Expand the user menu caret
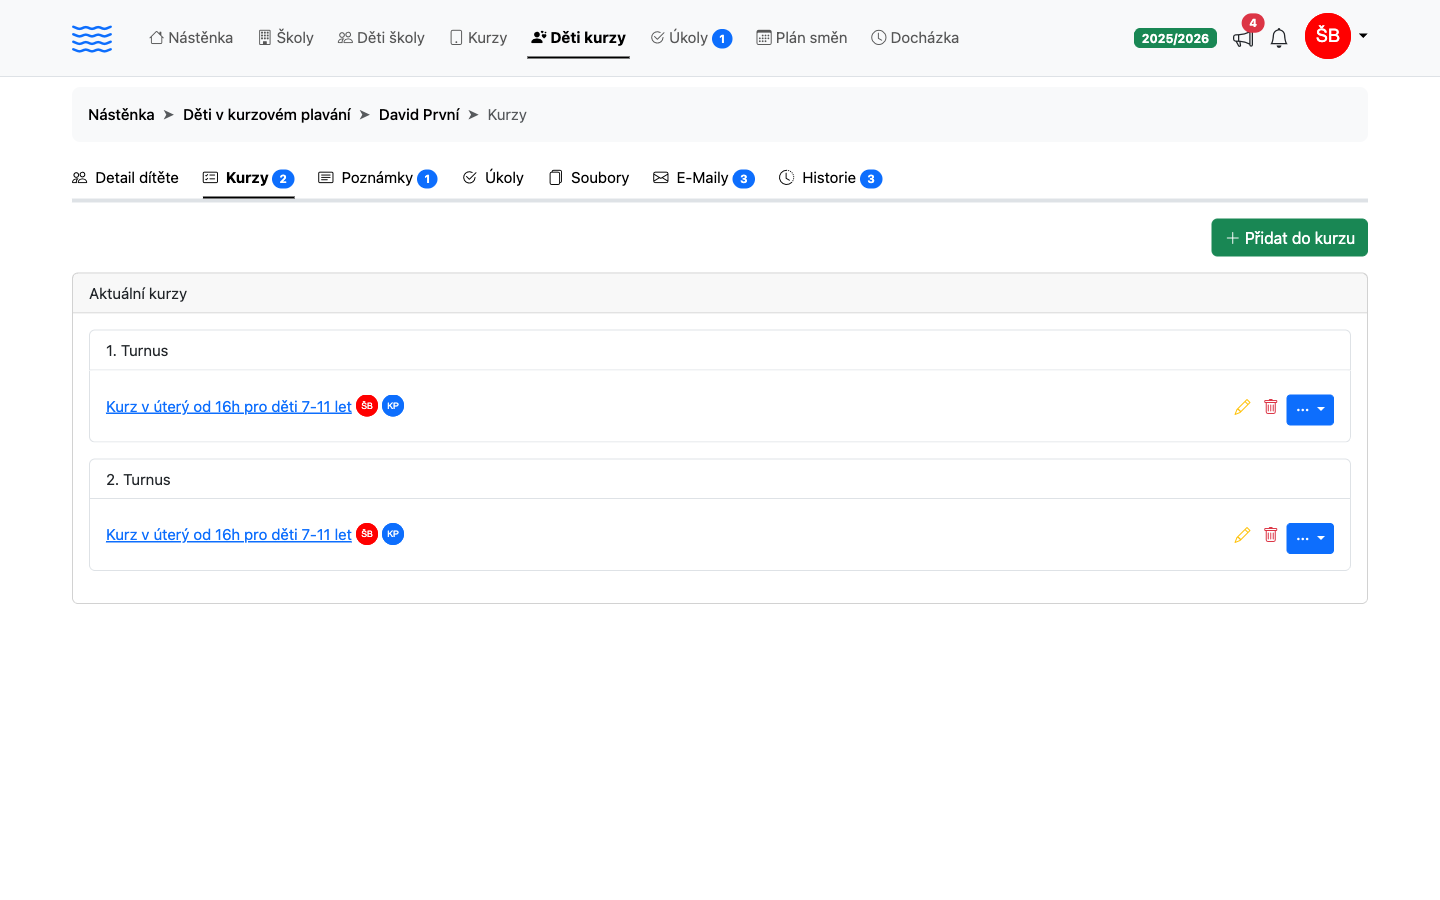The image size is (1440, 900). click(x=1363, y=36)
